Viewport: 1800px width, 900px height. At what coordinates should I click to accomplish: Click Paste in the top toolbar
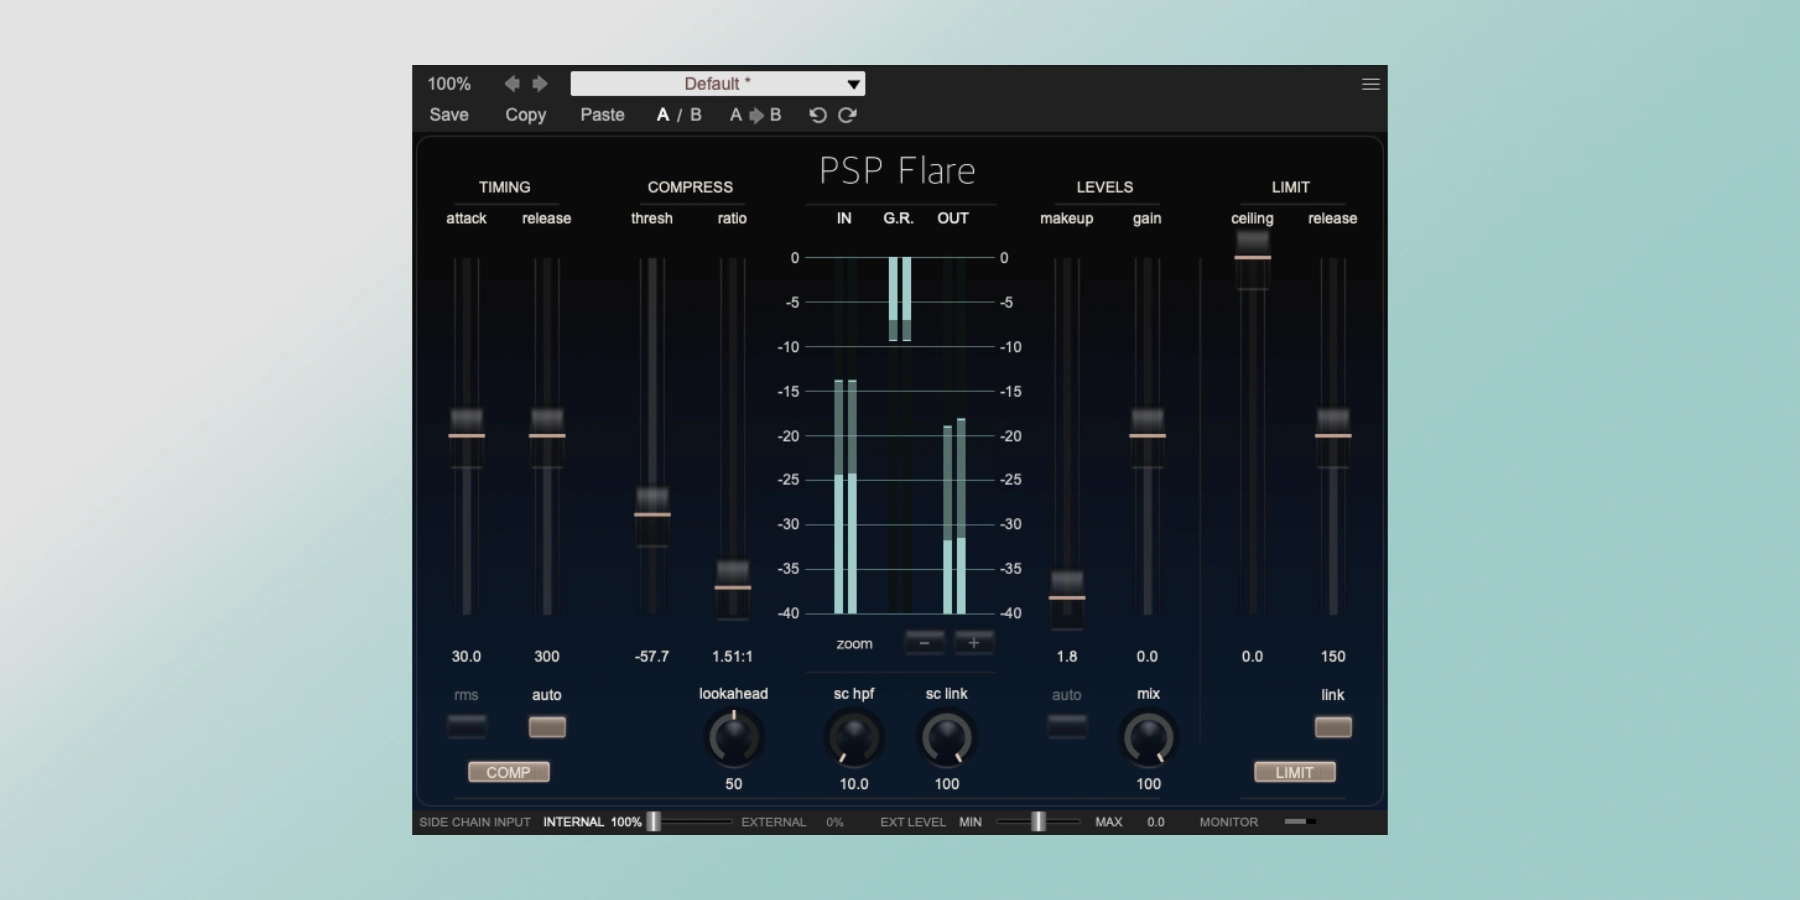(602, 115)
